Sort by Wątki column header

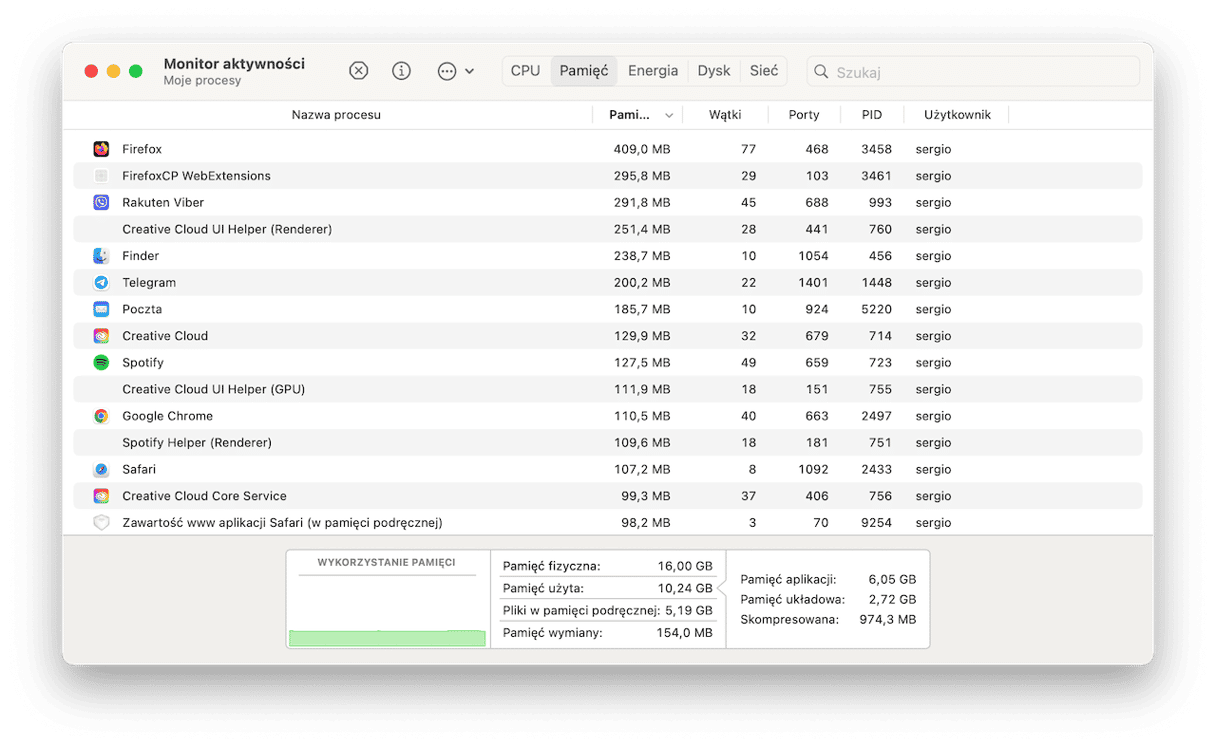[725, 115]
